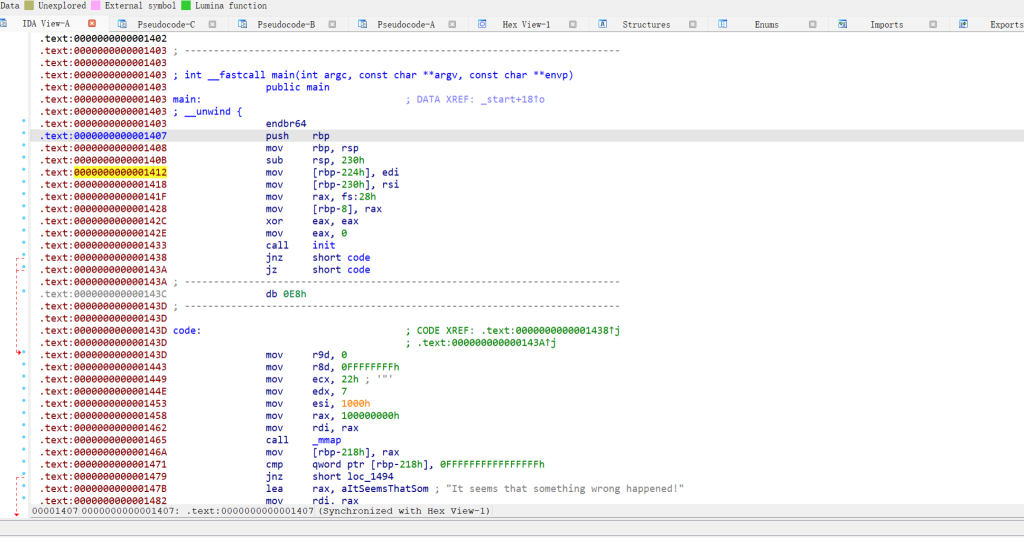Click the Pseudocode-A tab icon
The image size is (1024, 548).
(x=362, y=24)
